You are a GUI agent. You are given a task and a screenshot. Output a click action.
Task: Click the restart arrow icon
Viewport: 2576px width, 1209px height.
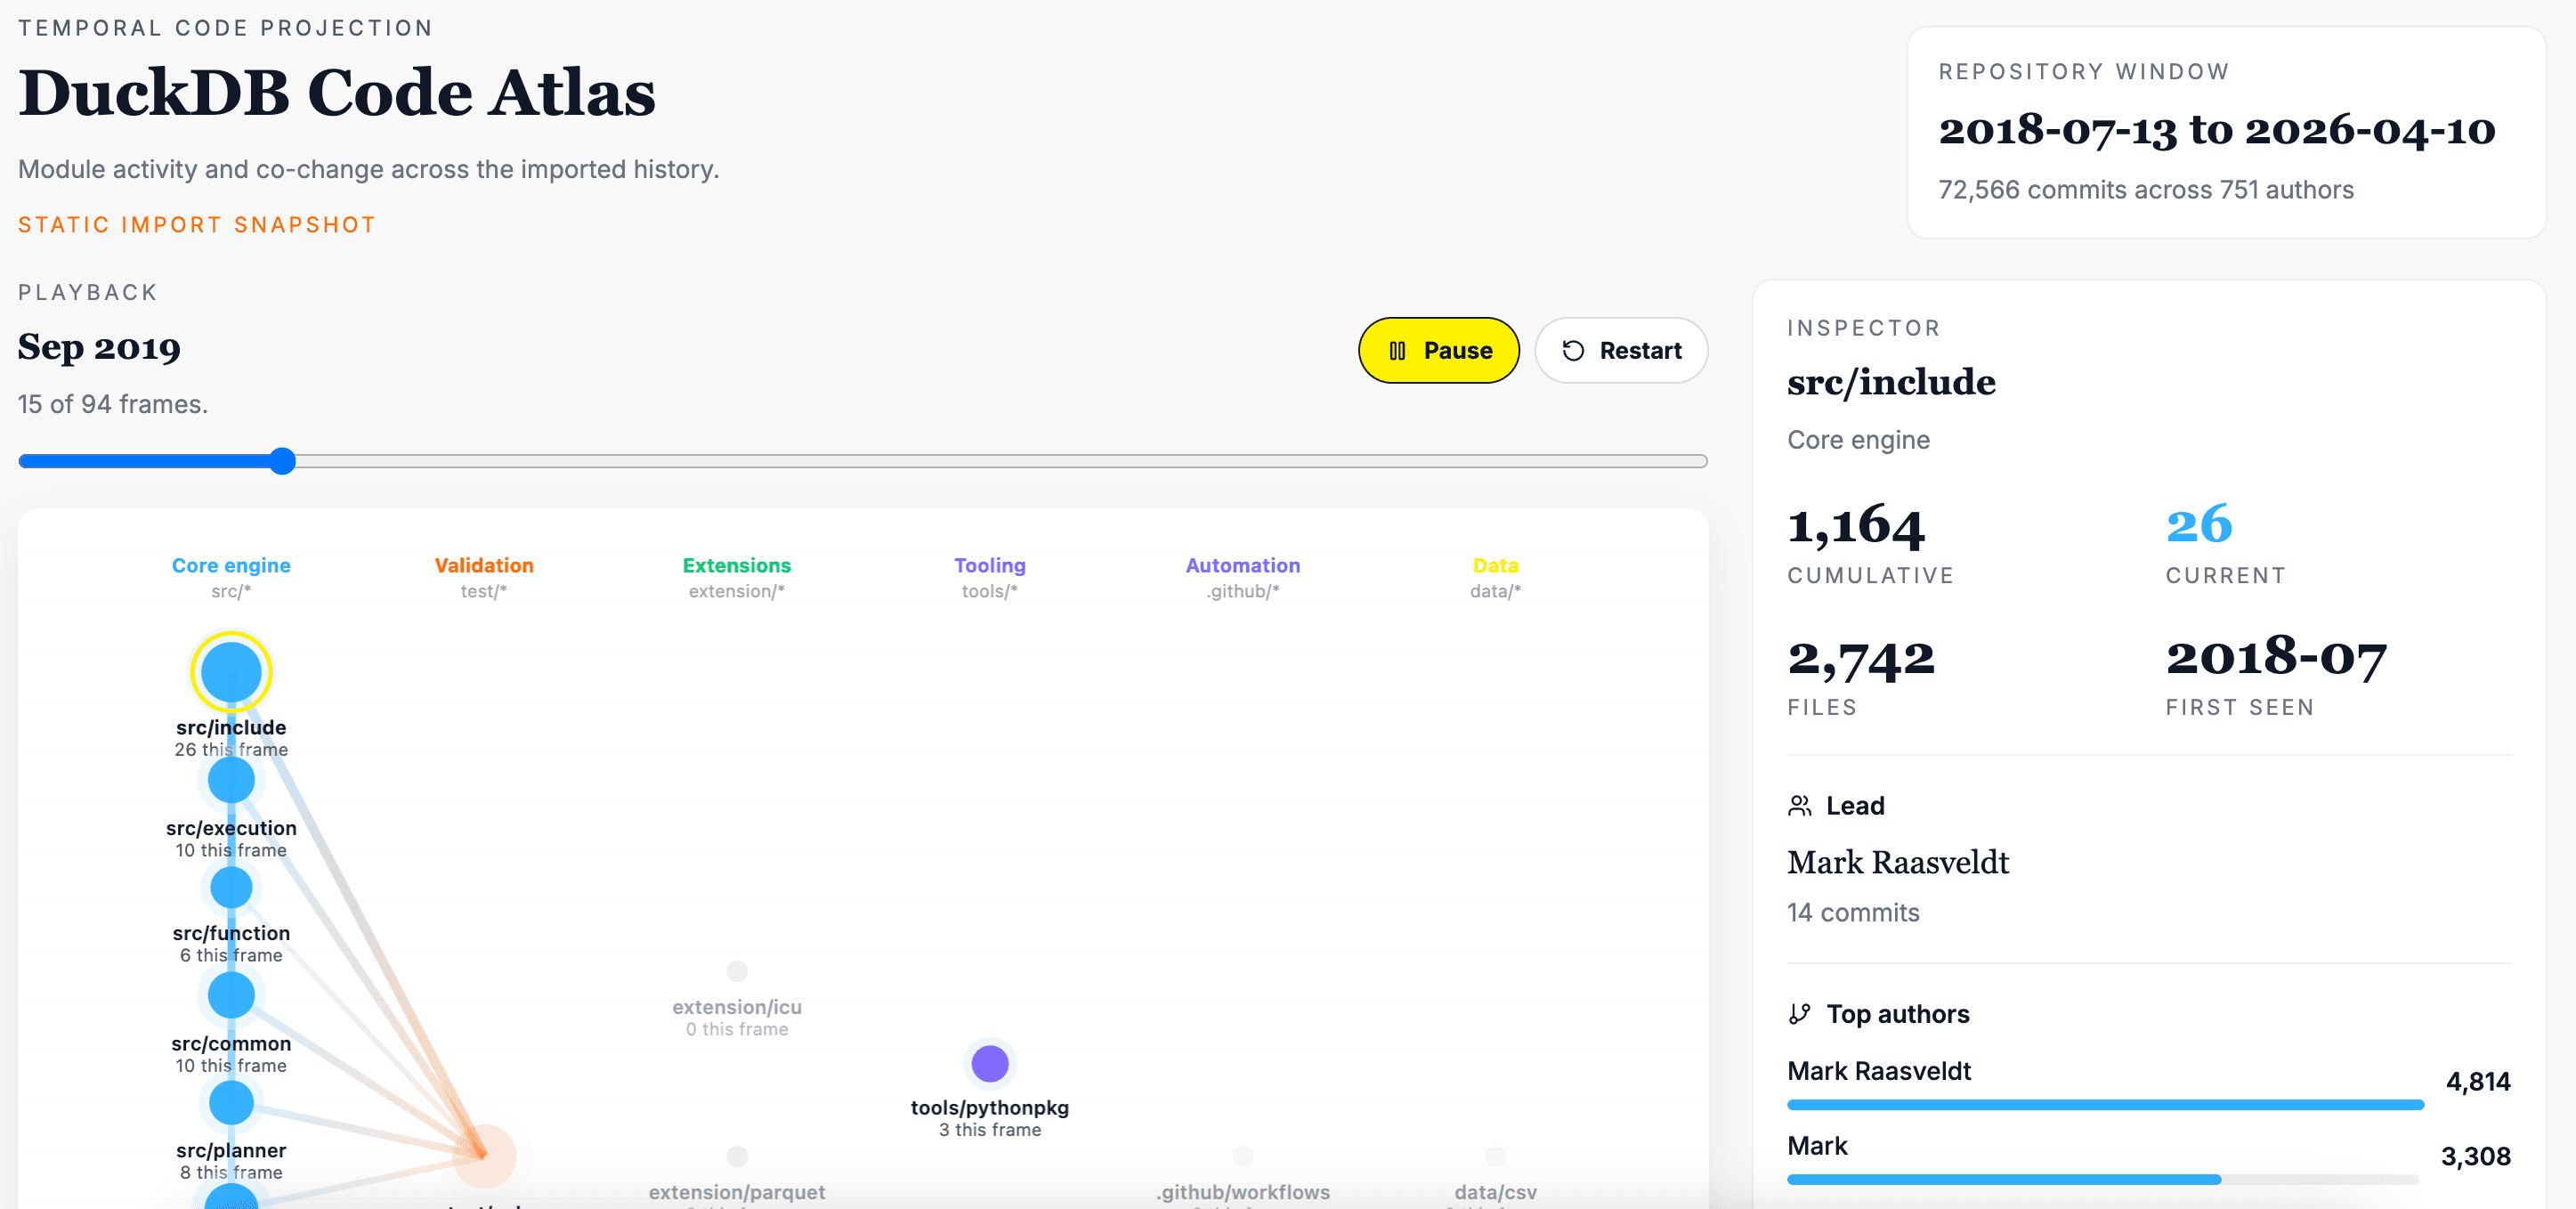(1572, 351)
